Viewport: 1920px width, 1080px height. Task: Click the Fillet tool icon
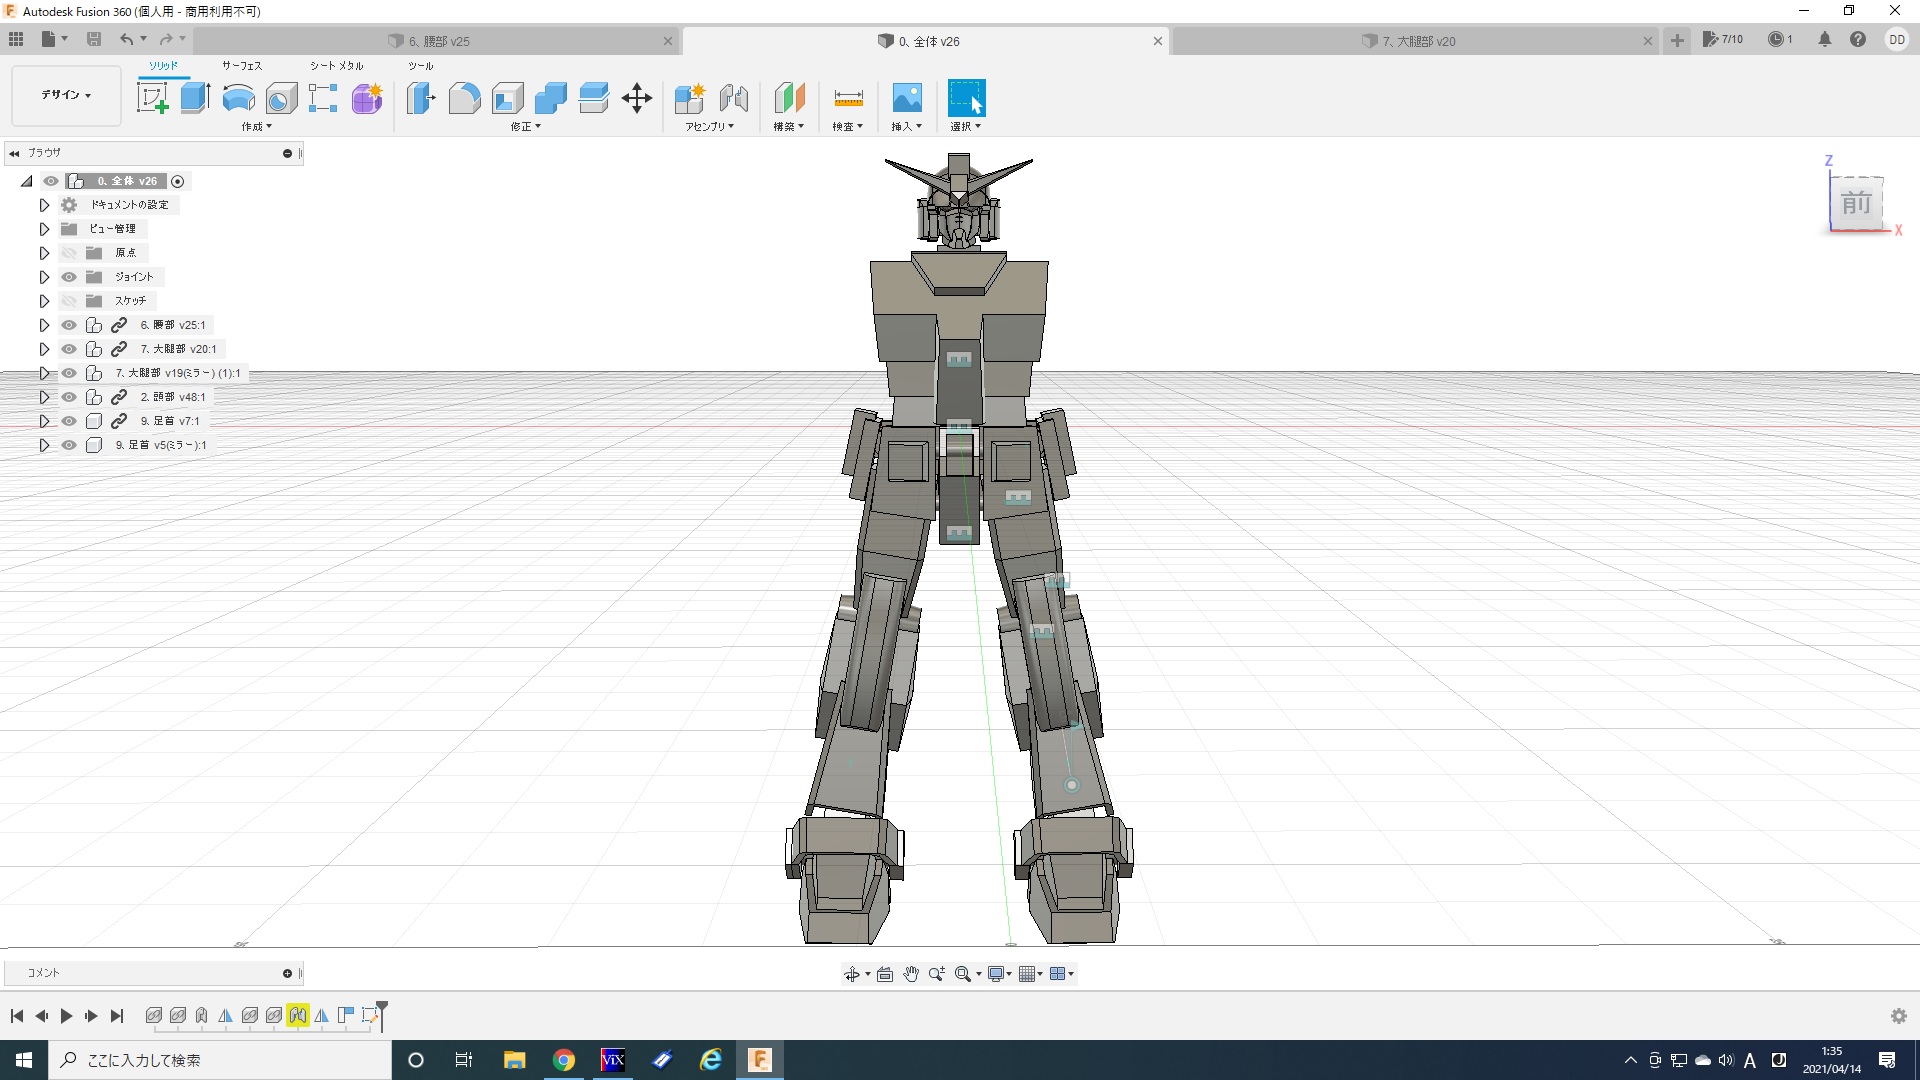464,98
